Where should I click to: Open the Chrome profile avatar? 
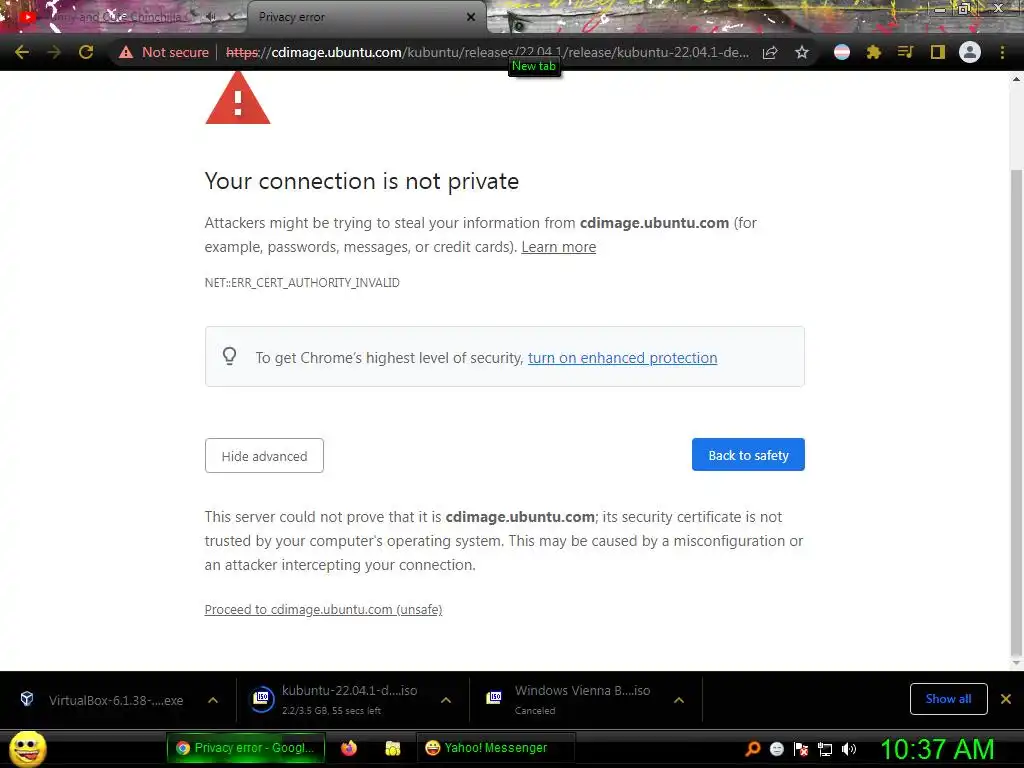[x=970, y=52]
